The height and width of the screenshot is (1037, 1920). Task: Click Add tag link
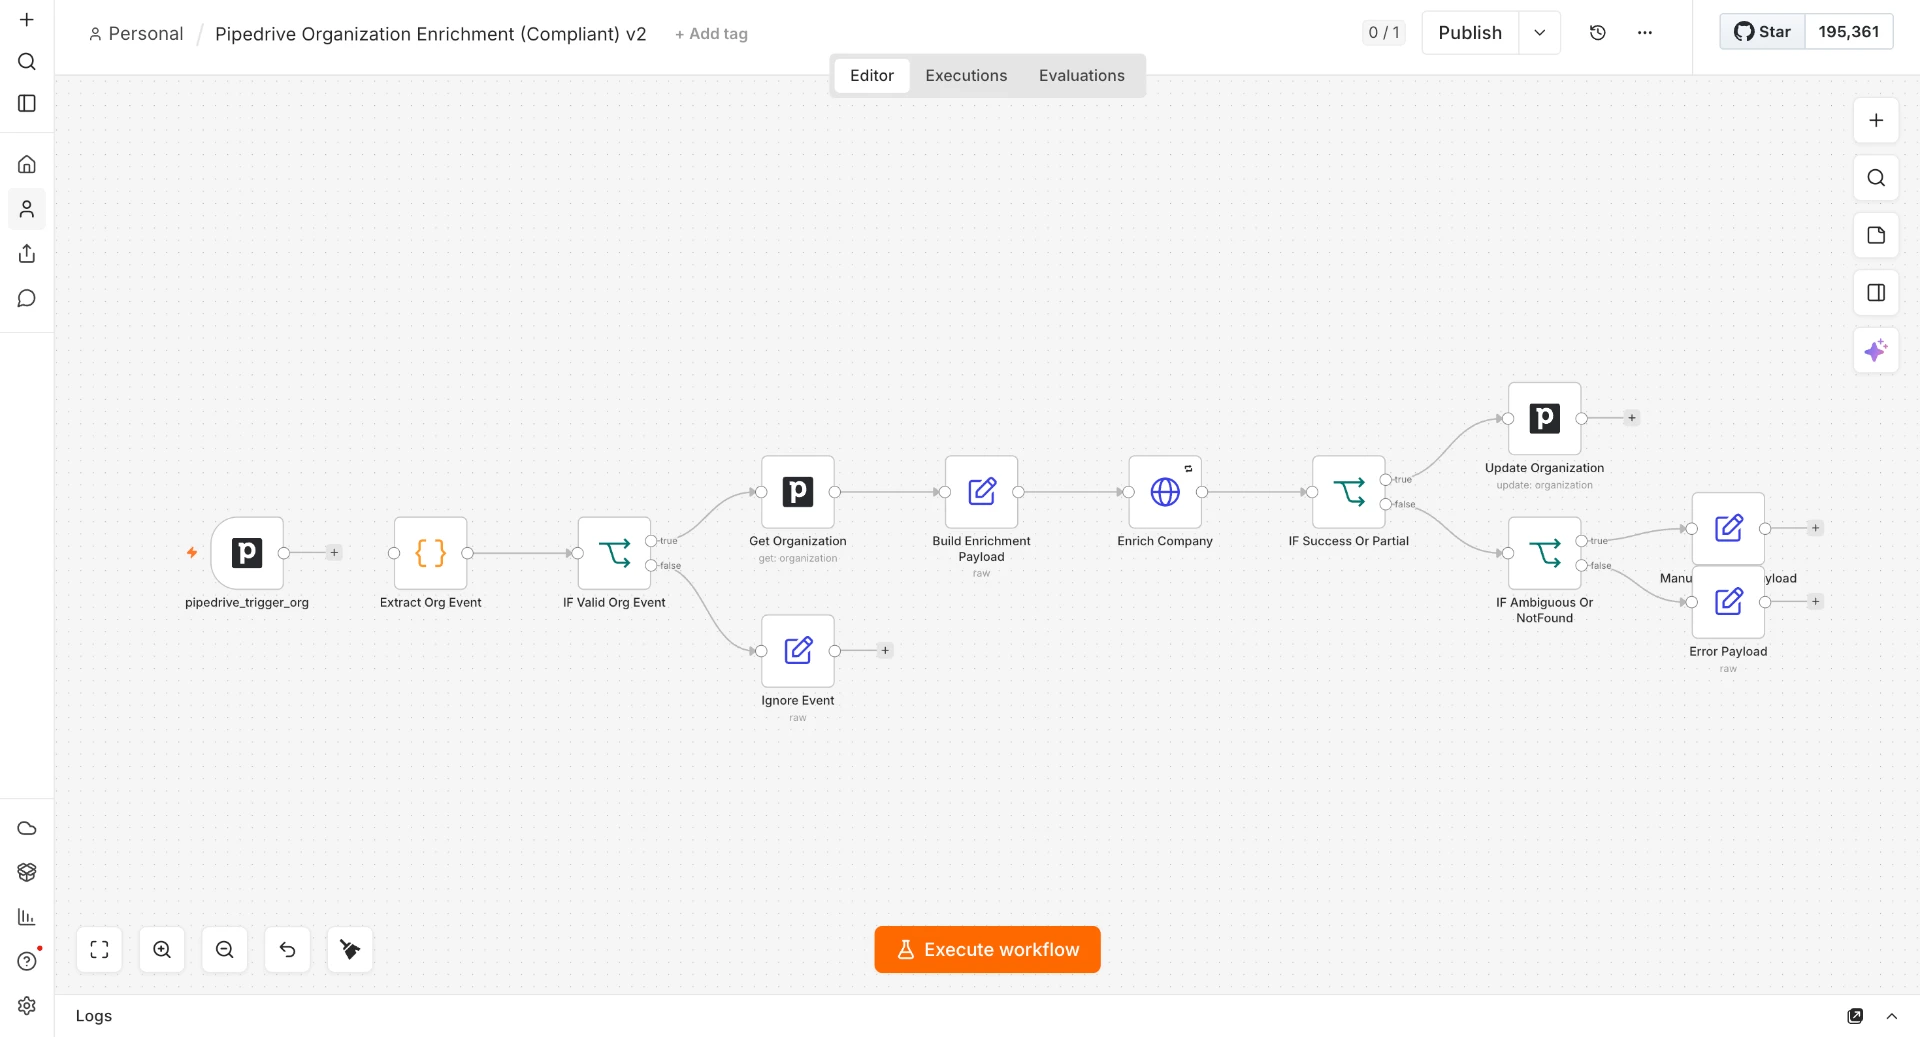click(711, 34)
